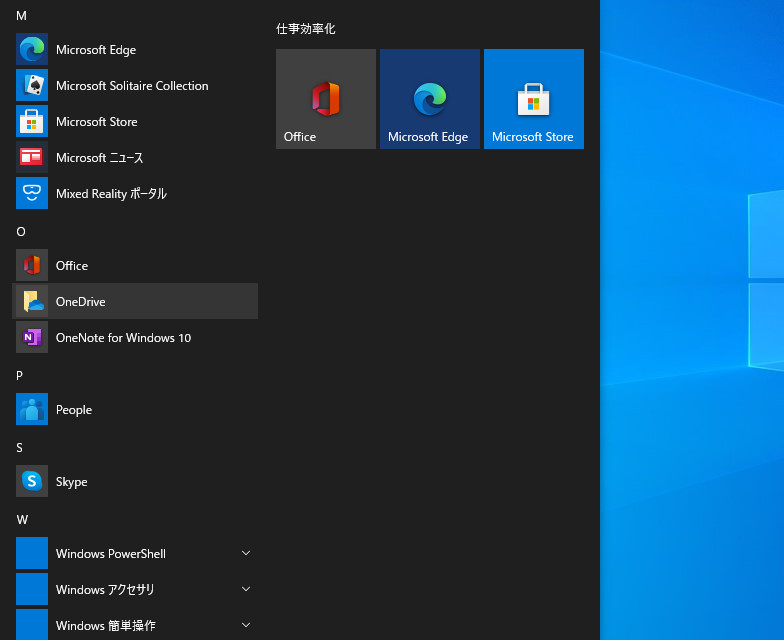This screenshot has width=784, height=640.
Task: Click the Windows アクセサリ folder icon
Action: (32, 589)
